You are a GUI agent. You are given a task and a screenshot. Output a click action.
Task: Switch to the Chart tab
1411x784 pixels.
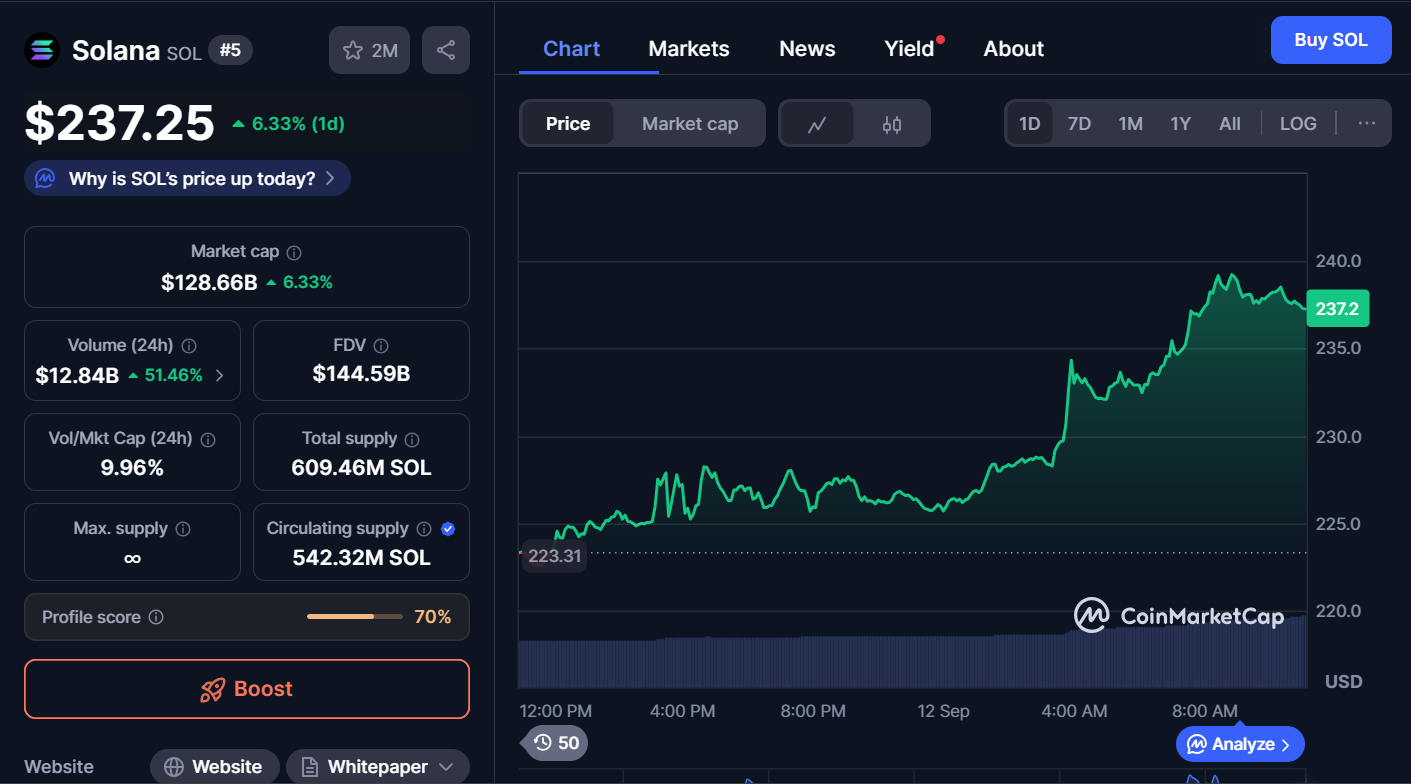[572, 49]
